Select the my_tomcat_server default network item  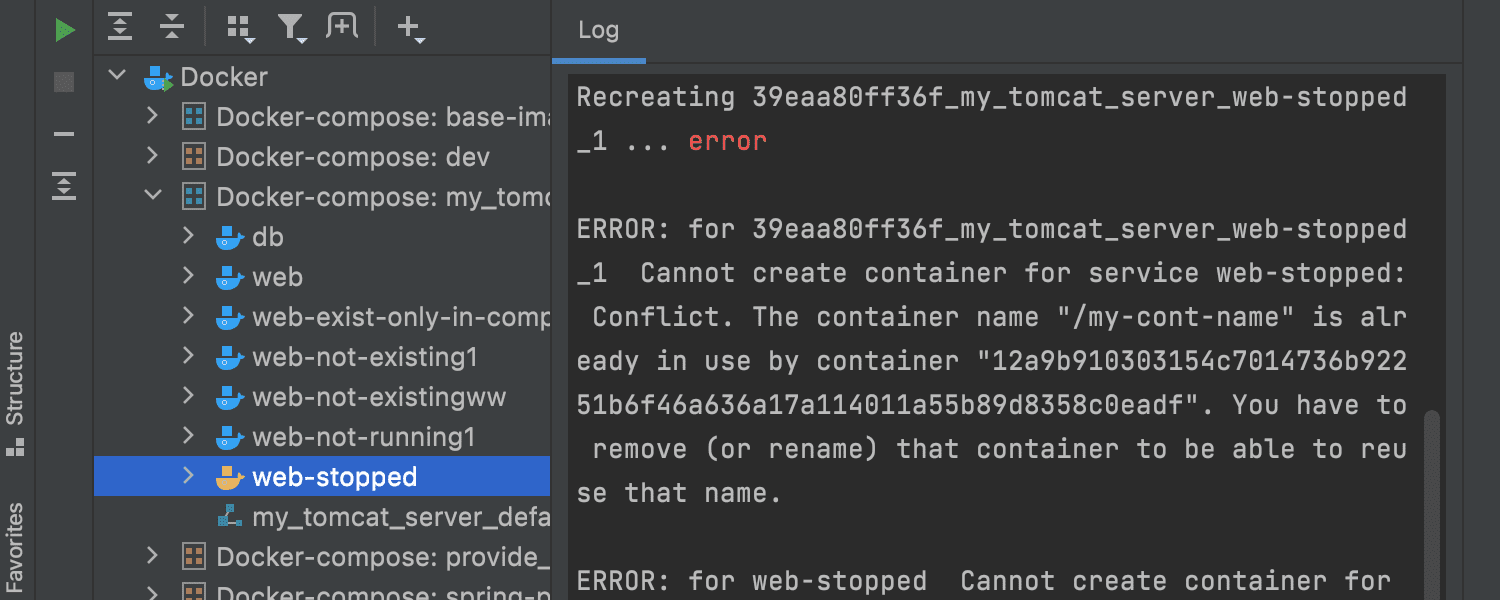[x=400, y=517]
